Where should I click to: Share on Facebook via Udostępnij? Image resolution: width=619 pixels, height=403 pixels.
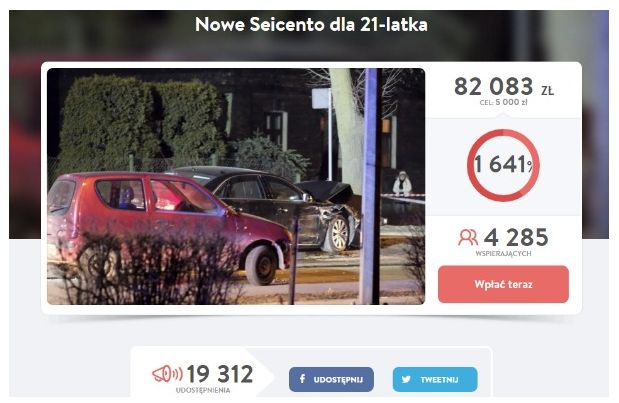pyautogui.click(x=331, y=379)
